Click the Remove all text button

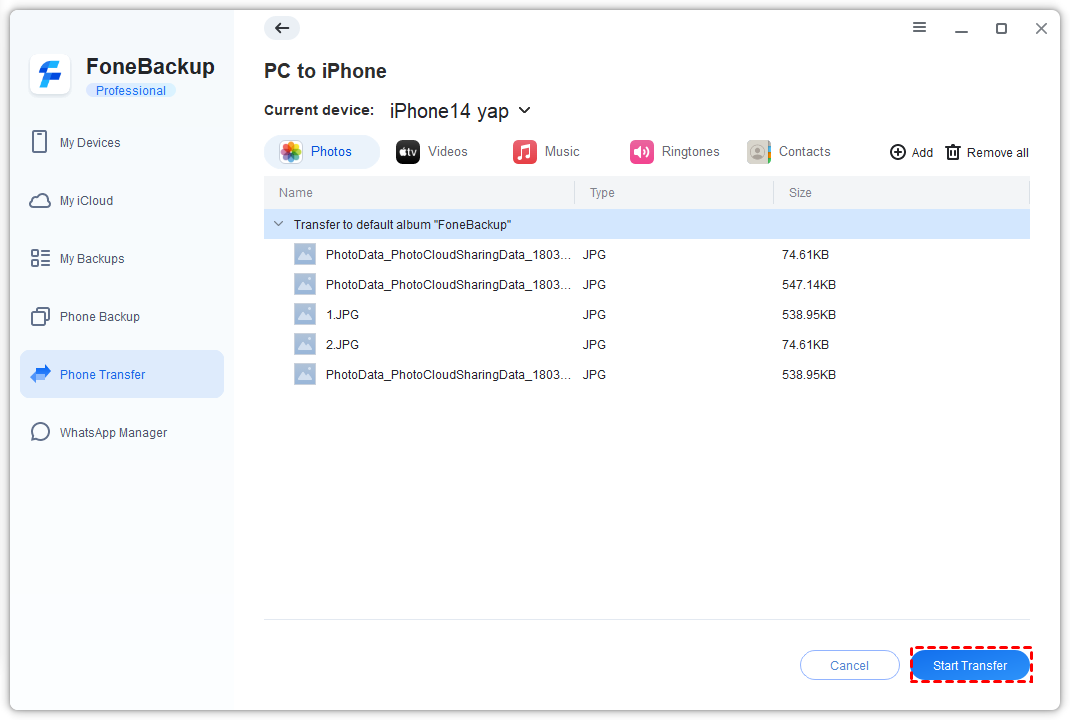(x=998, y=153)
